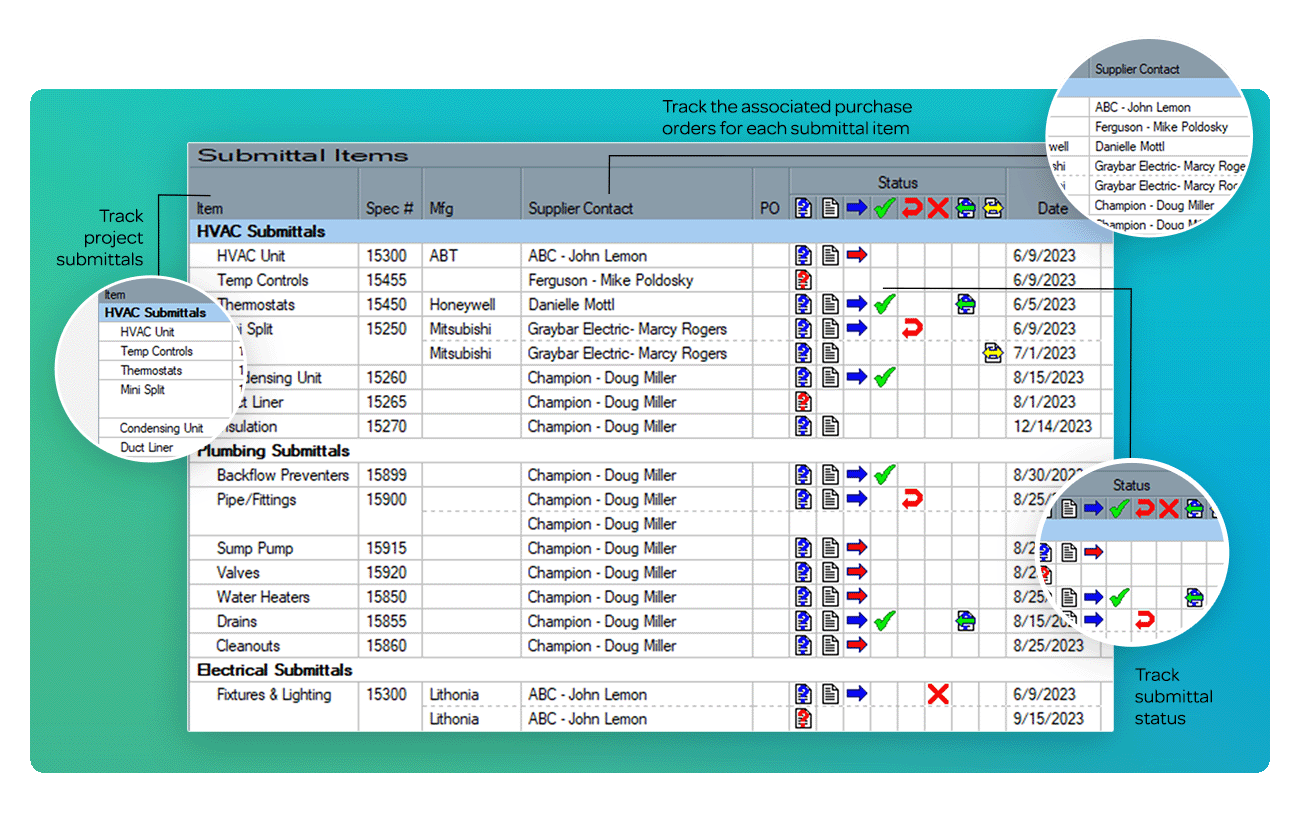Toggle the green check on Backflow Preventers row
1299x813 pixels.
coord(885,474)
